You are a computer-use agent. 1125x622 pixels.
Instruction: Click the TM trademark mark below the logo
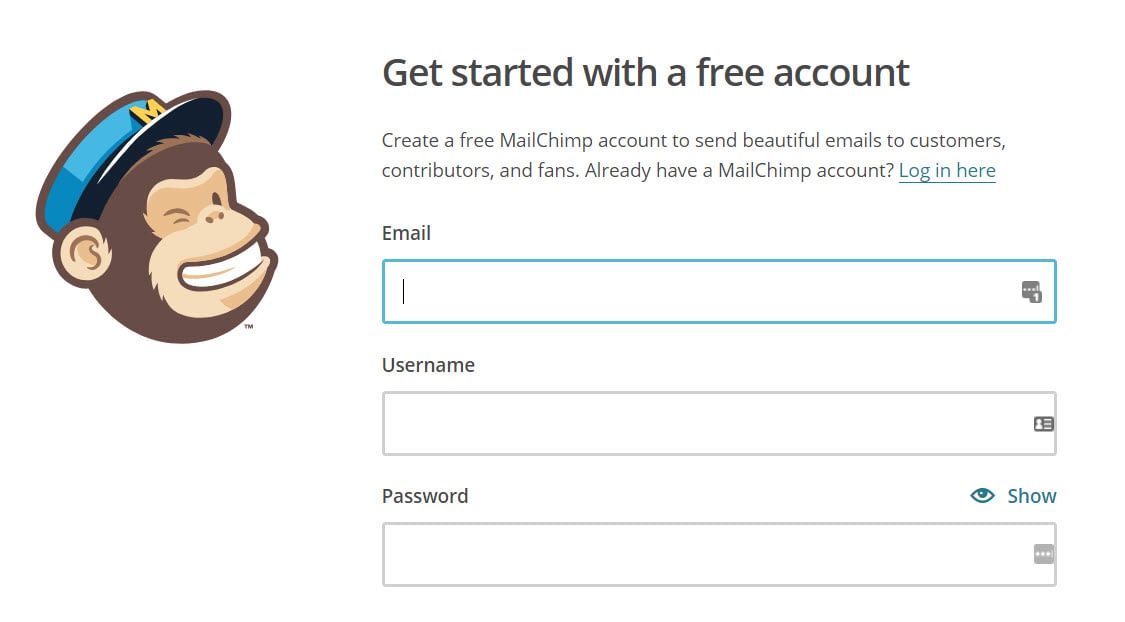[248, 326]
